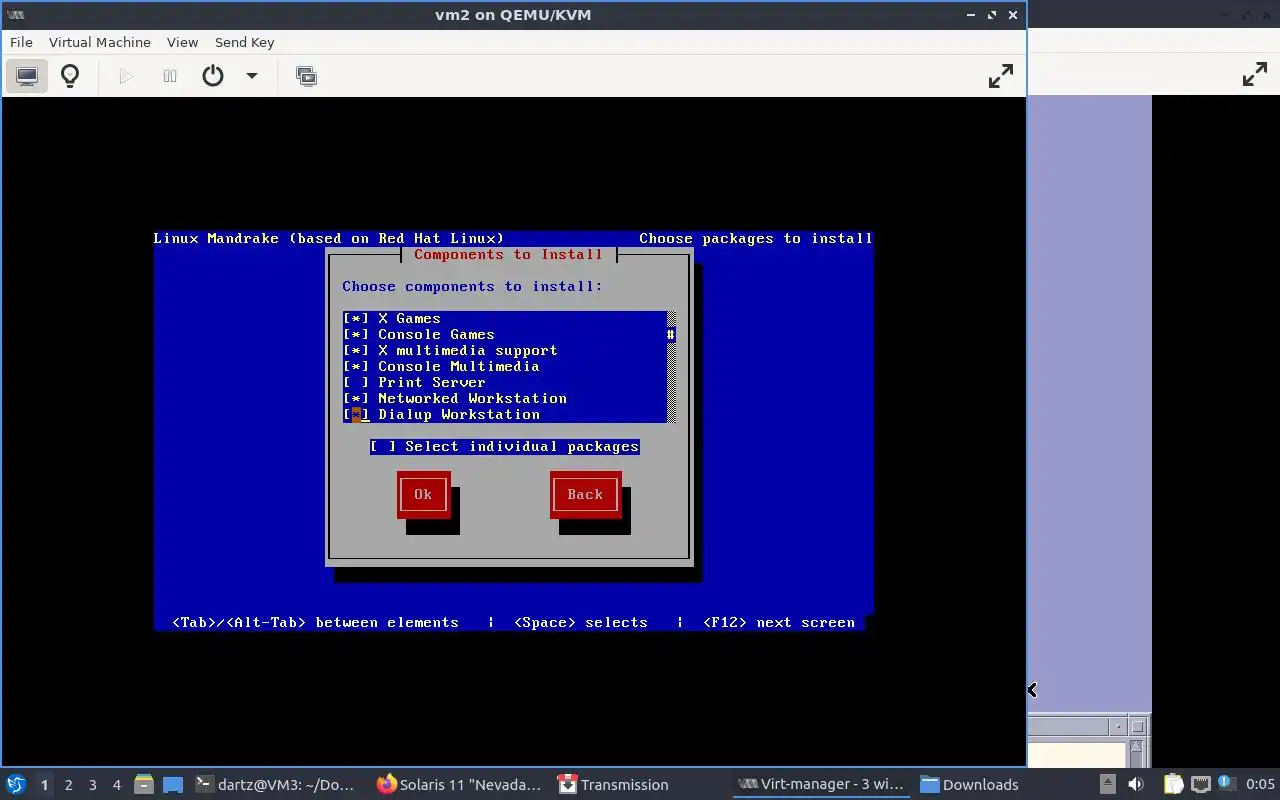The height and width of the screenshot is (800, 1280).
Task: Toggle the X Games component
Action: point(505,318)
